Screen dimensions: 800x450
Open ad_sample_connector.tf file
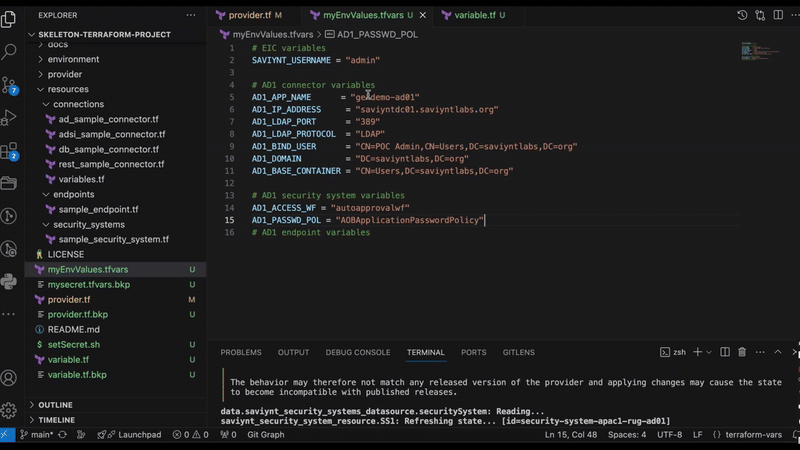click(x=108, y=119)
